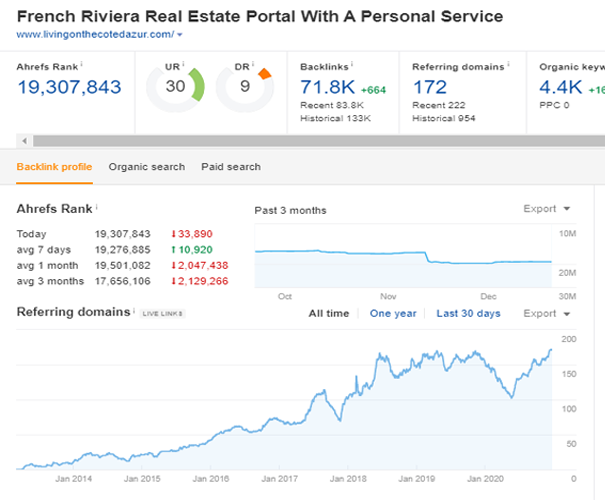Open Export dropdown for Ahrefs Rank chart
605x500 pixels.
click(546, 209)
